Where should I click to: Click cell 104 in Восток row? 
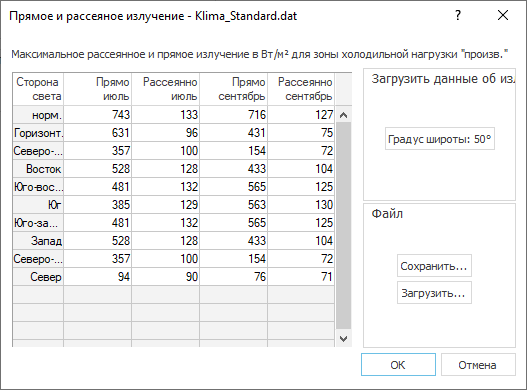click(x=301, y=169)
